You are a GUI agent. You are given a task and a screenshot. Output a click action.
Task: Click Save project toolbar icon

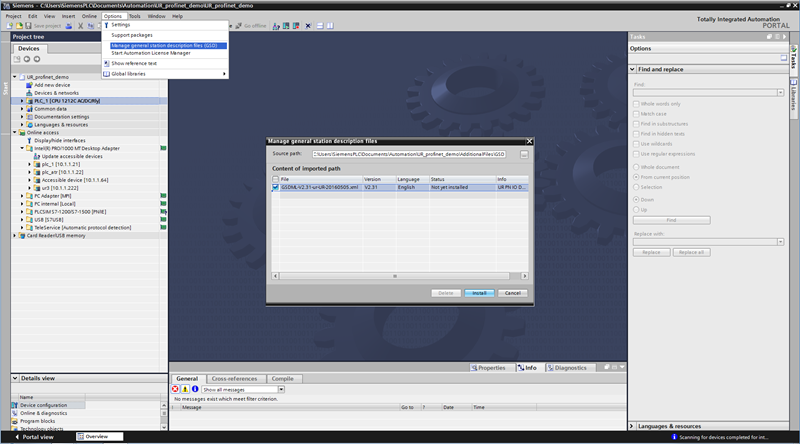click(37, 25)
